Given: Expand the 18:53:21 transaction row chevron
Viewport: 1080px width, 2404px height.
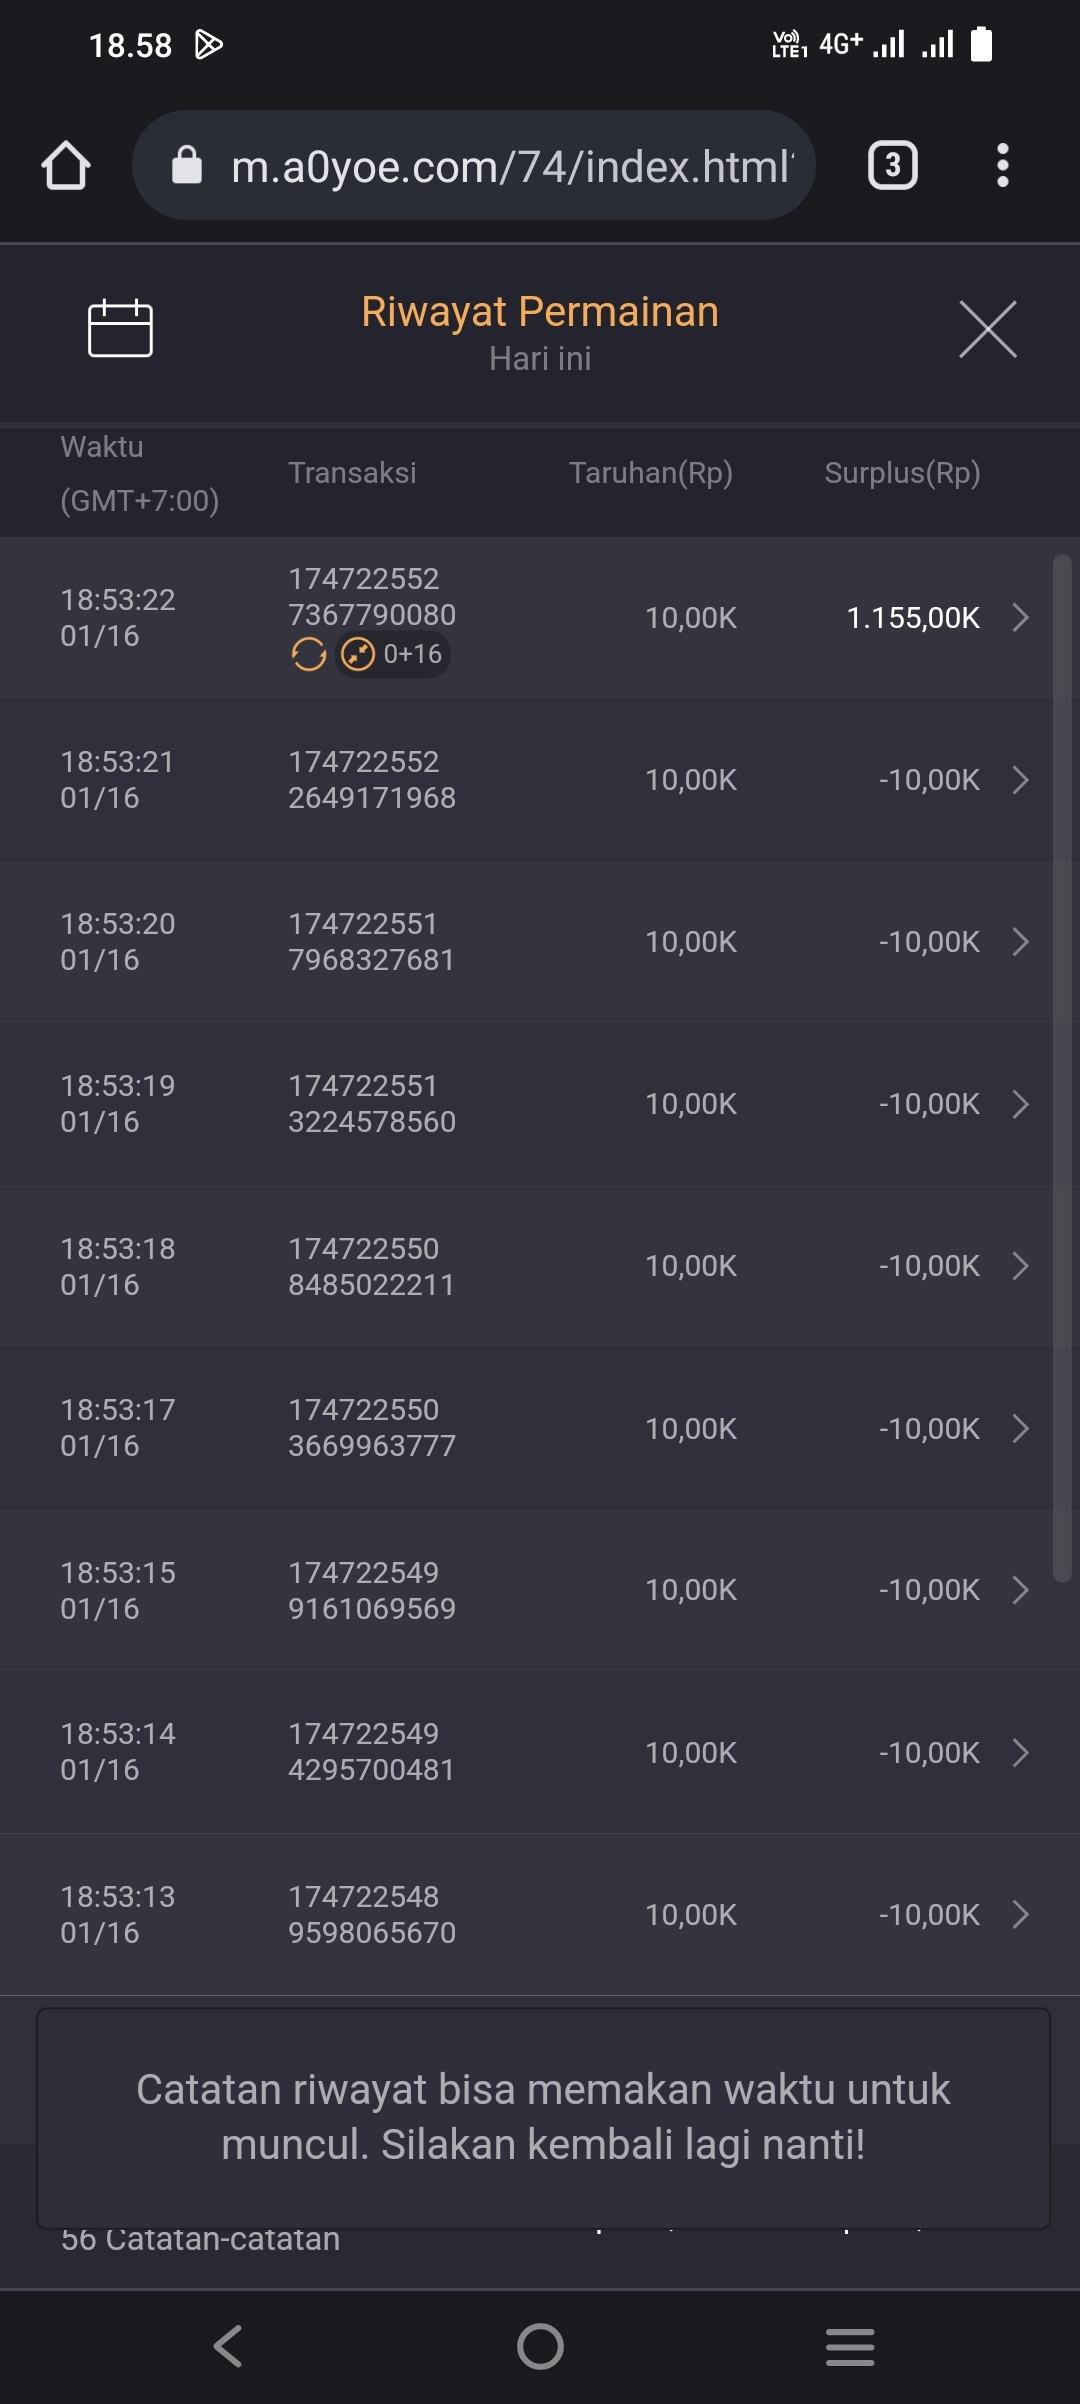Looking at the screenshot, I should (x=1020, y=780).
